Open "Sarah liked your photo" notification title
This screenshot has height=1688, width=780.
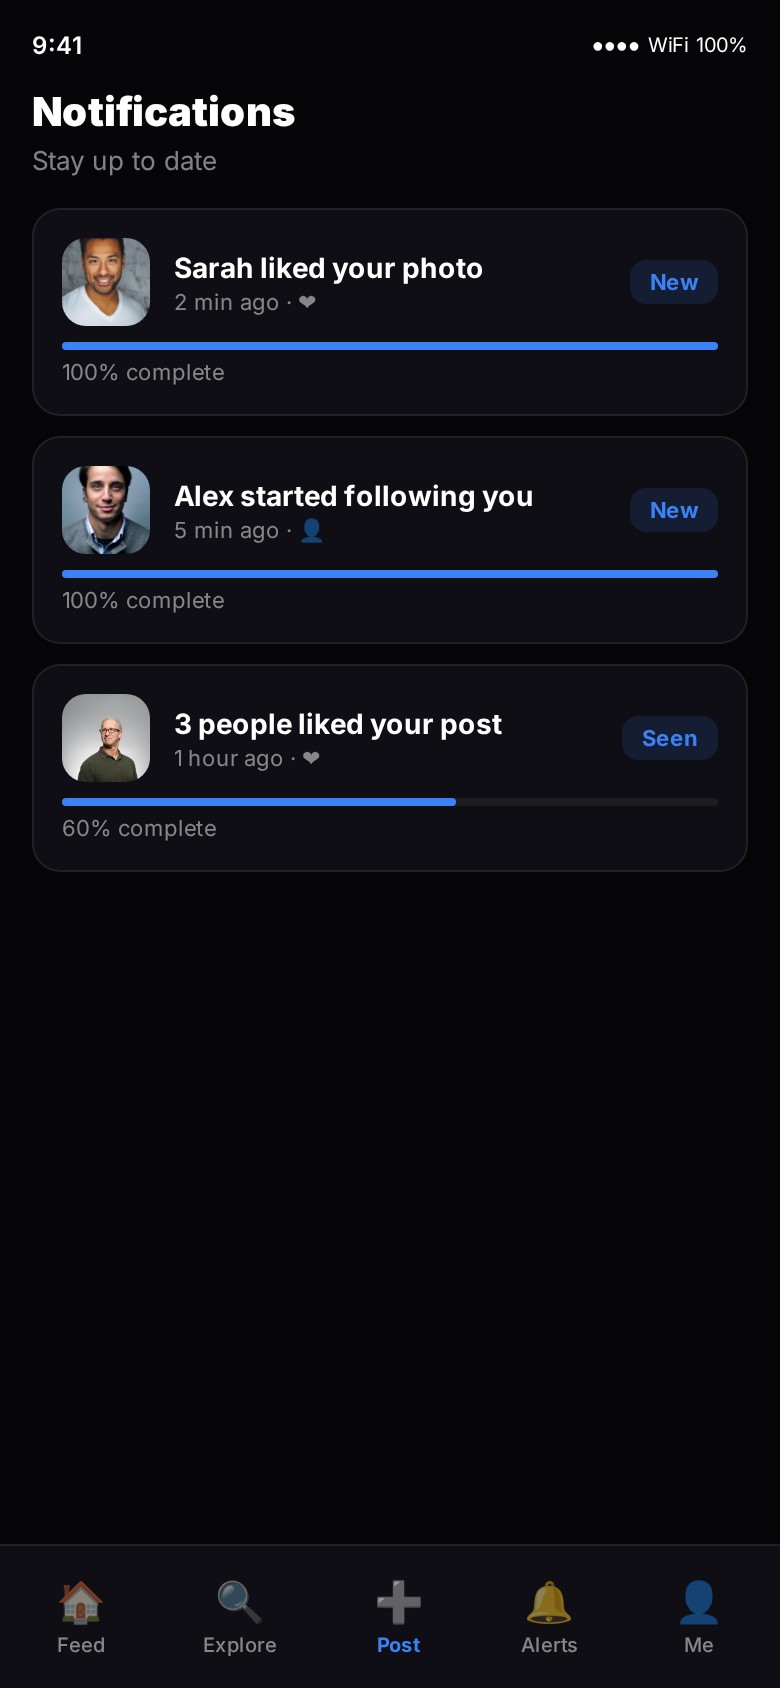point(328,268)
